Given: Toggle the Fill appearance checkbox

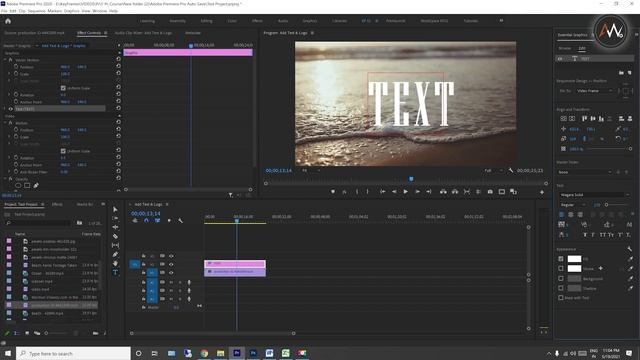Looking at the screenshot, I should point(561,259).
